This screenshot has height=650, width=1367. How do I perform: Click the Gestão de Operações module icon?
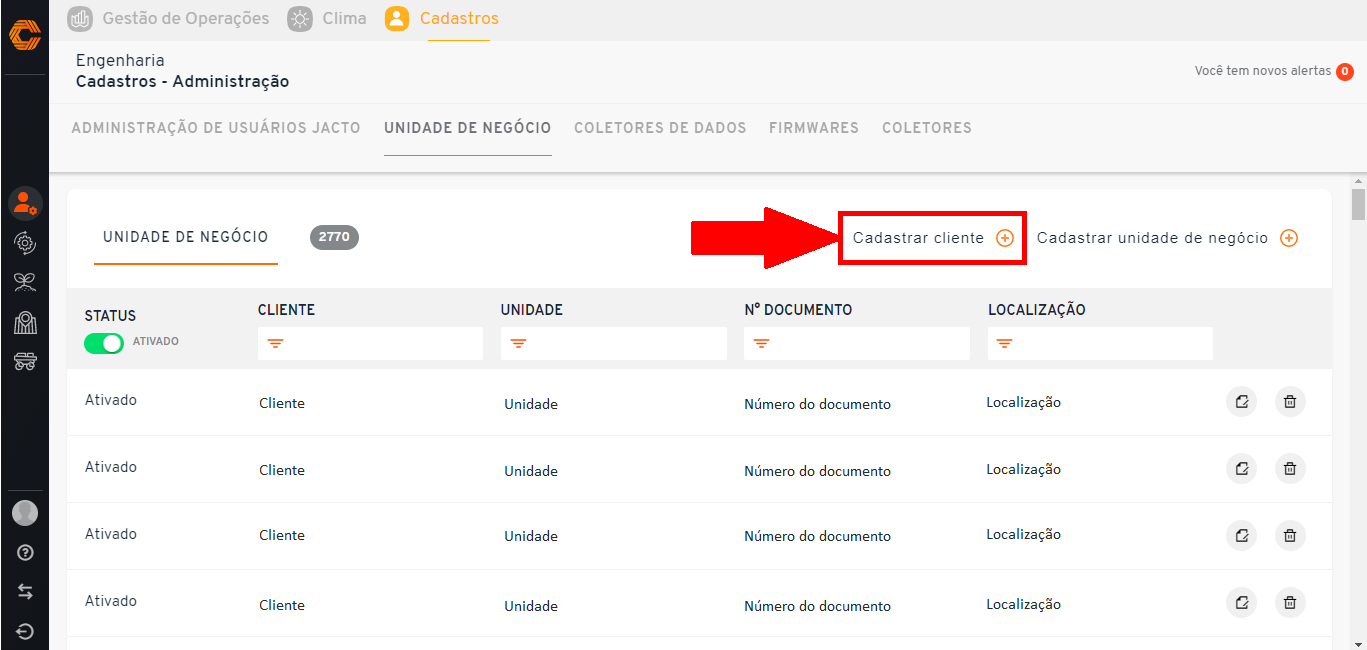coord(80,18)
